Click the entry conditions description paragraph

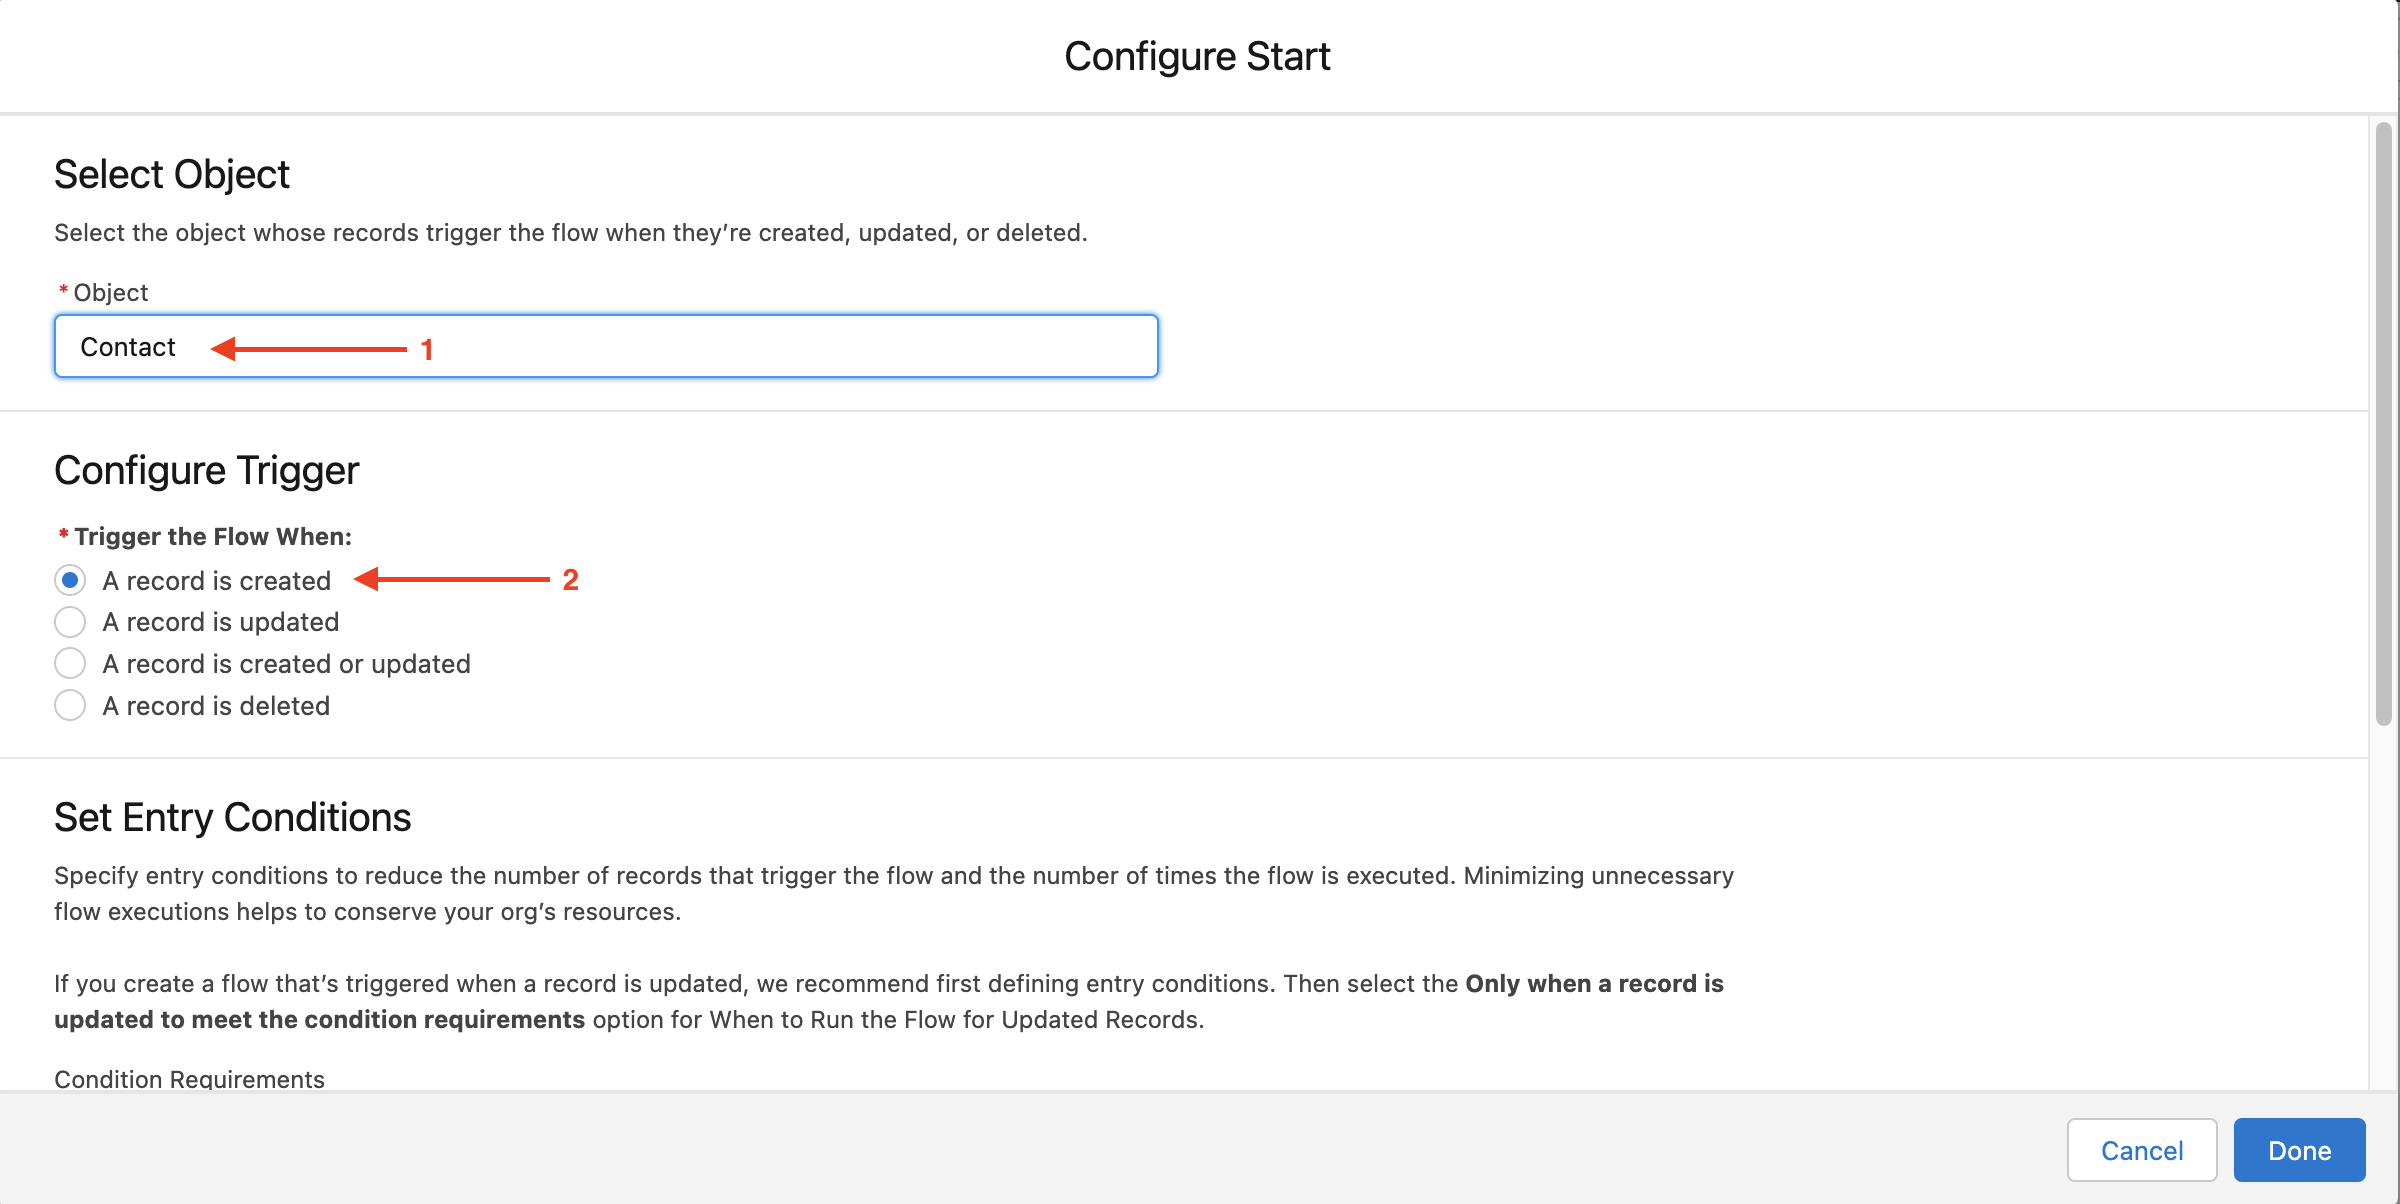[890, 893]
